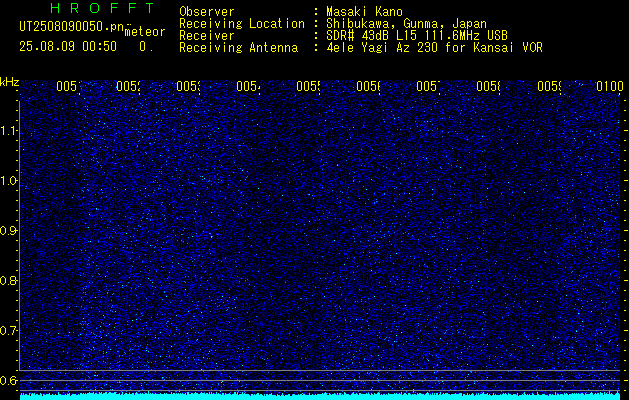629x400 pixels.
Task: Click the cyan signal level strip at bottom
Action: click(x=320, y=397)
